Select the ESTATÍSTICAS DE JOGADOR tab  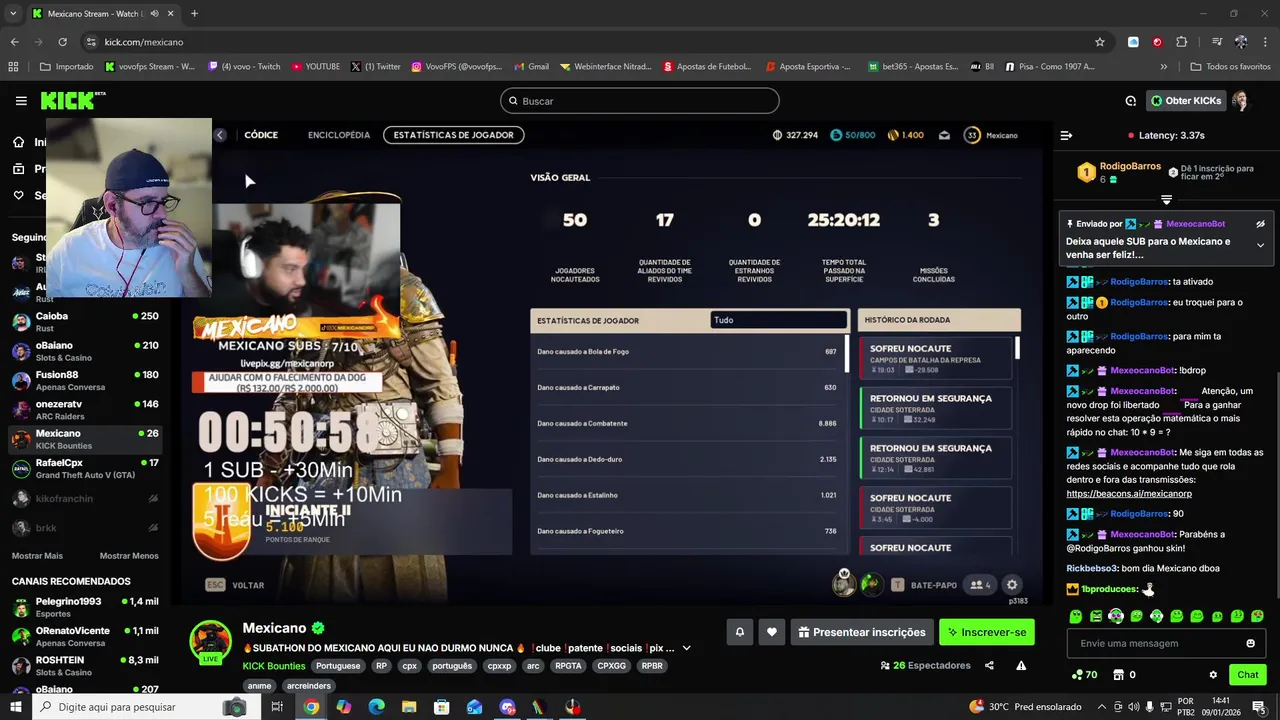pyautogui.click(x=453, y=135)
